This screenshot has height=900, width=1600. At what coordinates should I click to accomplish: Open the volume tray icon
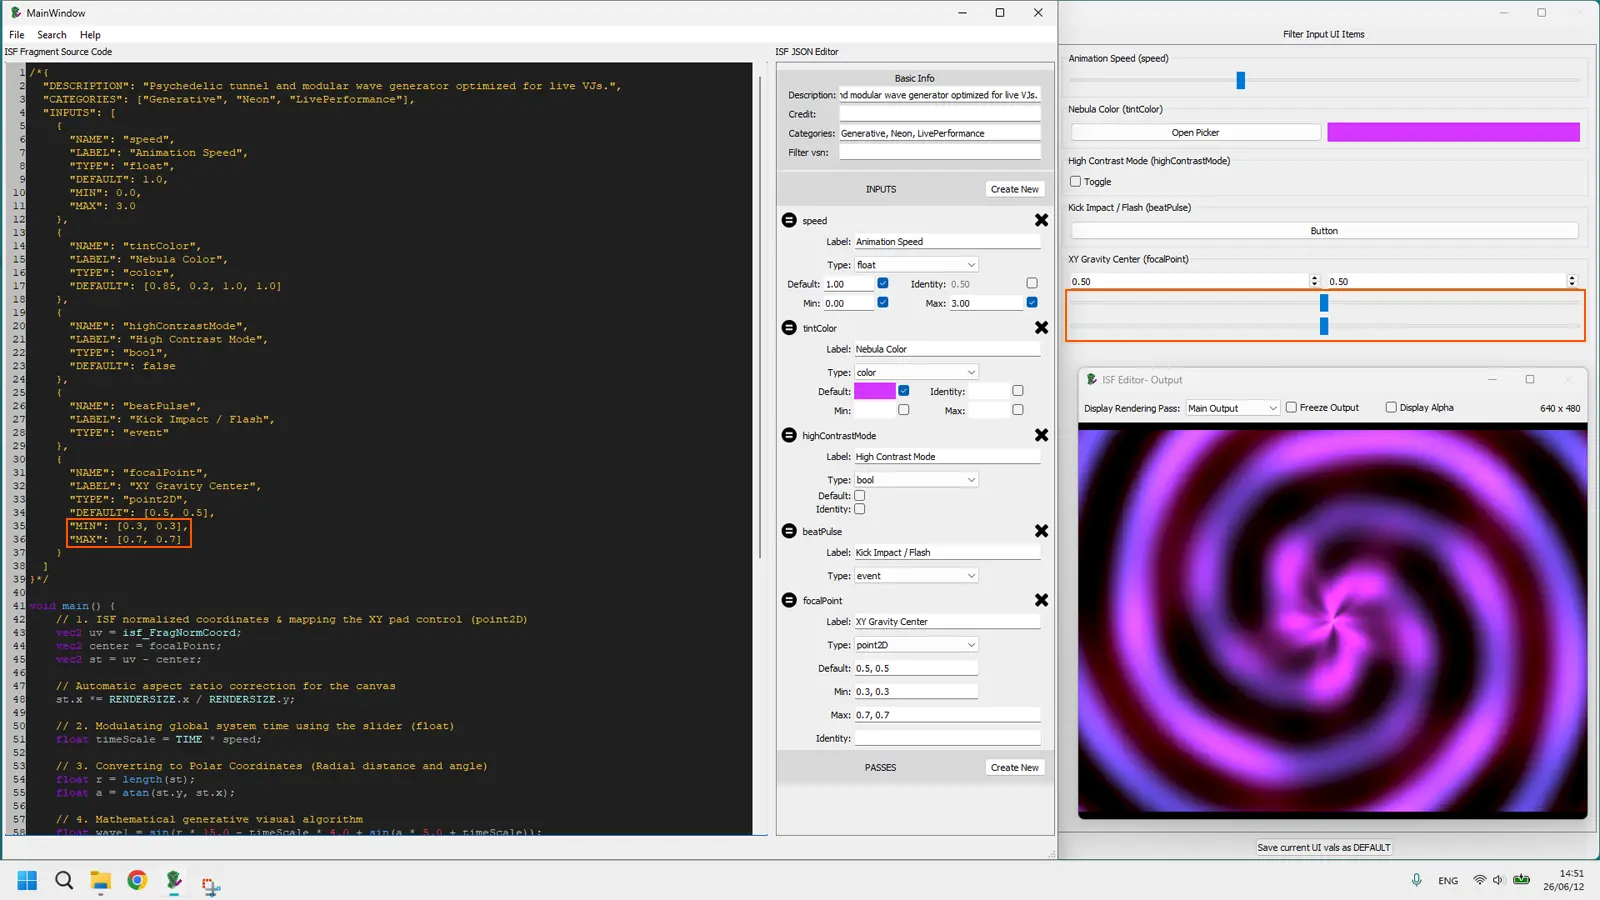coord(1498,880)
